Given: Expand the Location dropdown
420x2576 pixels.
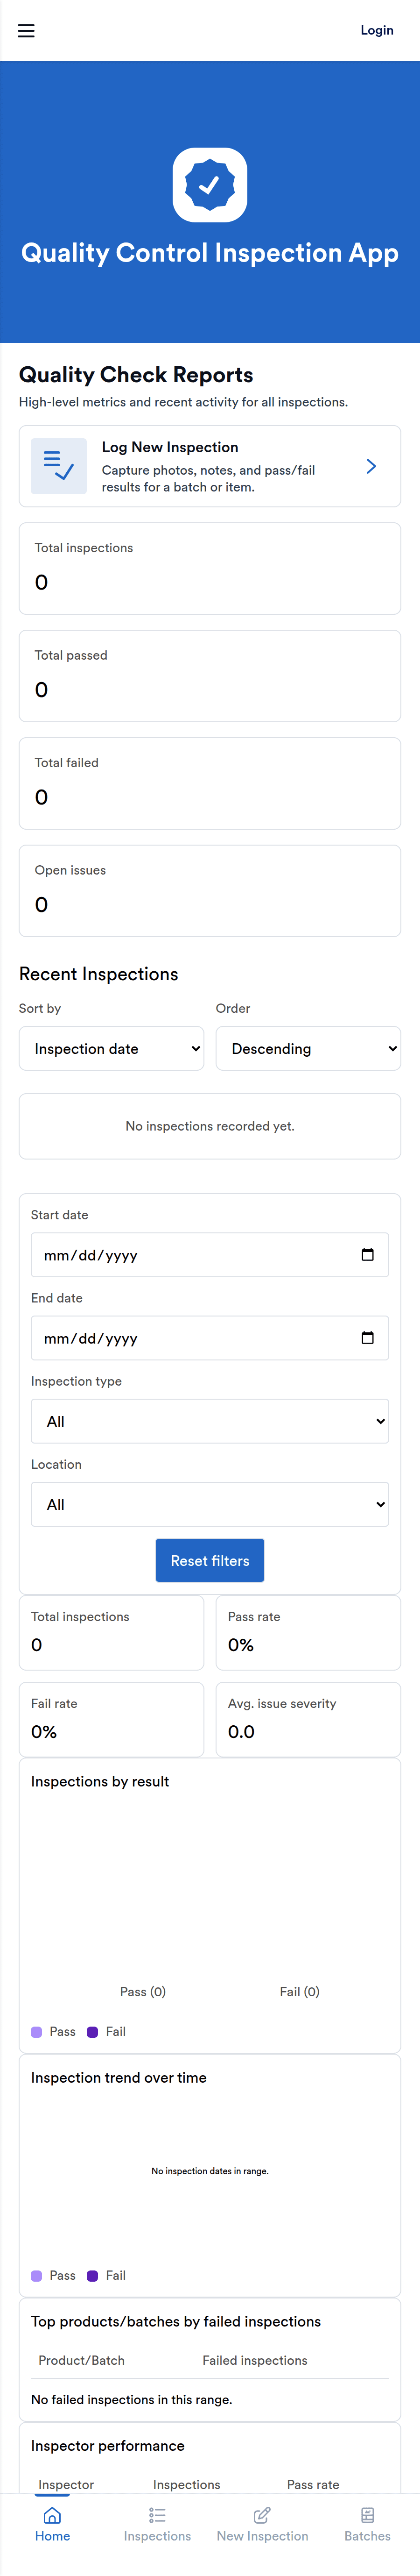Looking at the screenshot, I should click(210, 1503).
